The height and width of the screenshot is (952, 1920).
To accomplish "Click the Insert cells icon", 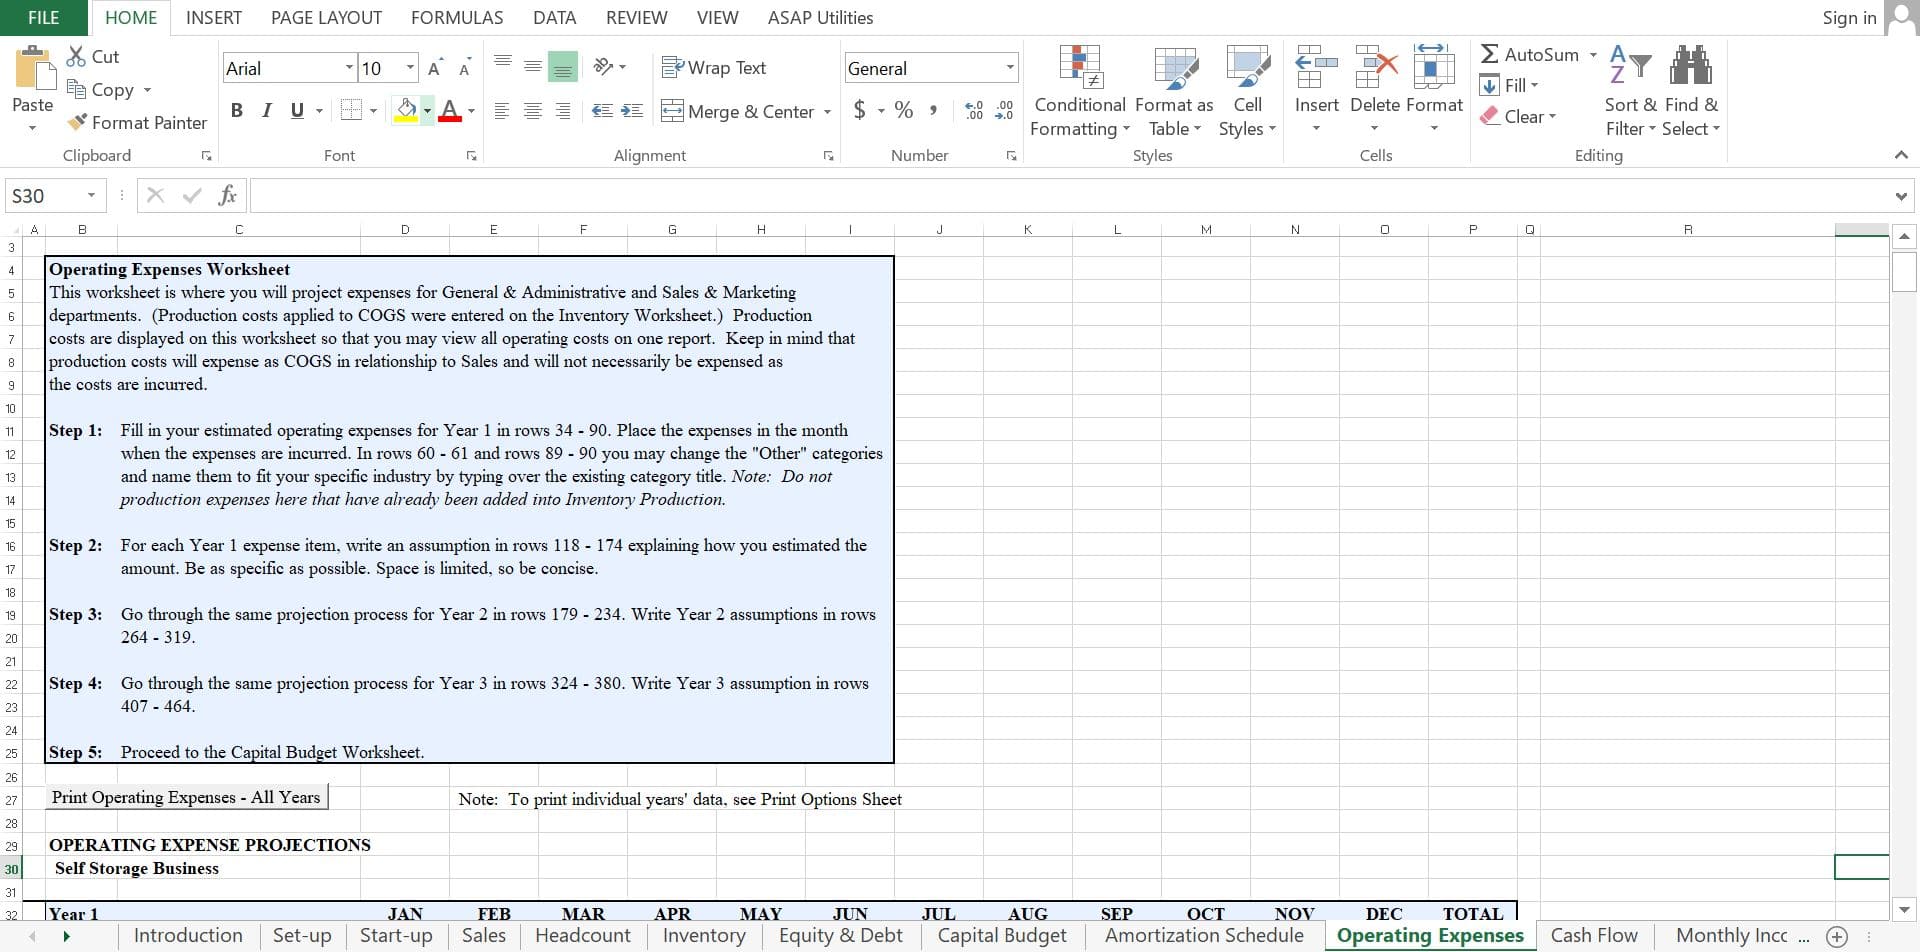I will [1316, 66].
